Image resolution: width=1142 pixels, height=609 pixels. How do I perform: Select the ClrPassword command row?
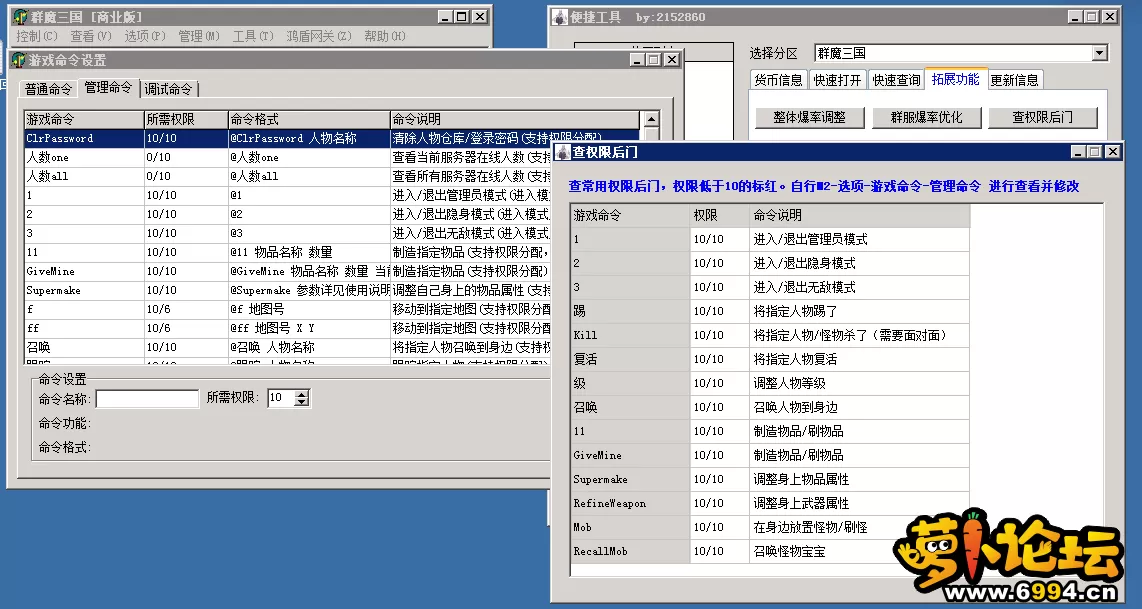[x=331, y=138]
